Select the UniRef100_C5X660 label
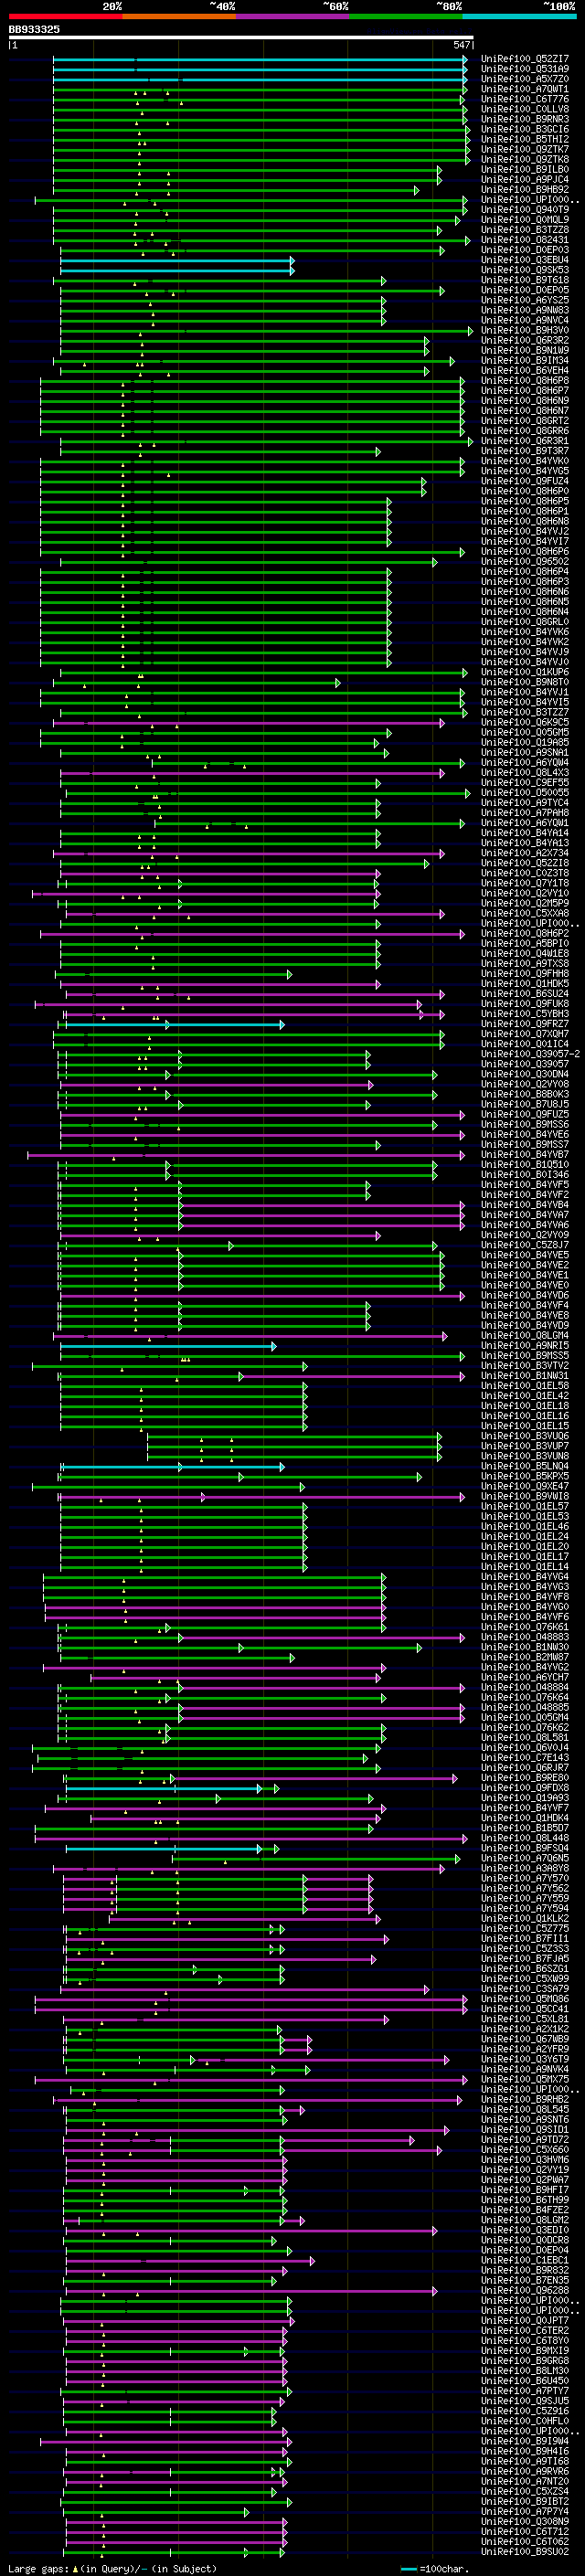The width and height of the screenshot is (585, 2576). pos(524,2150)
